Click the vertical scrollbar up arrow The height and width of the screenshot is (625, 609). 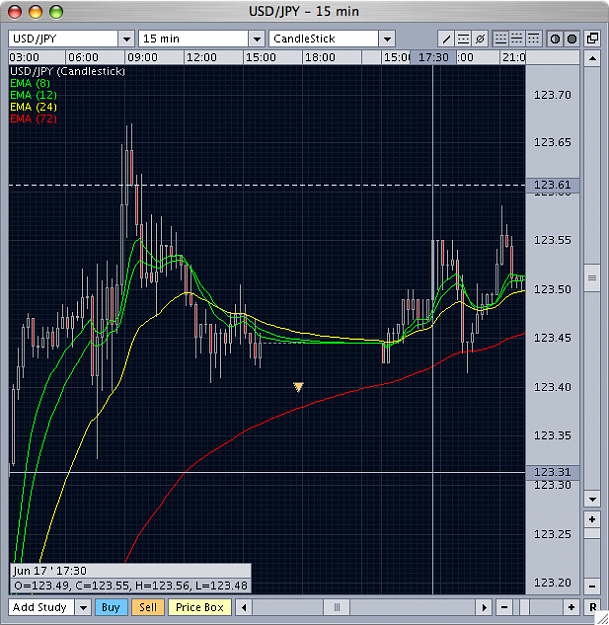pyautogui.click(x=592, y=59)
